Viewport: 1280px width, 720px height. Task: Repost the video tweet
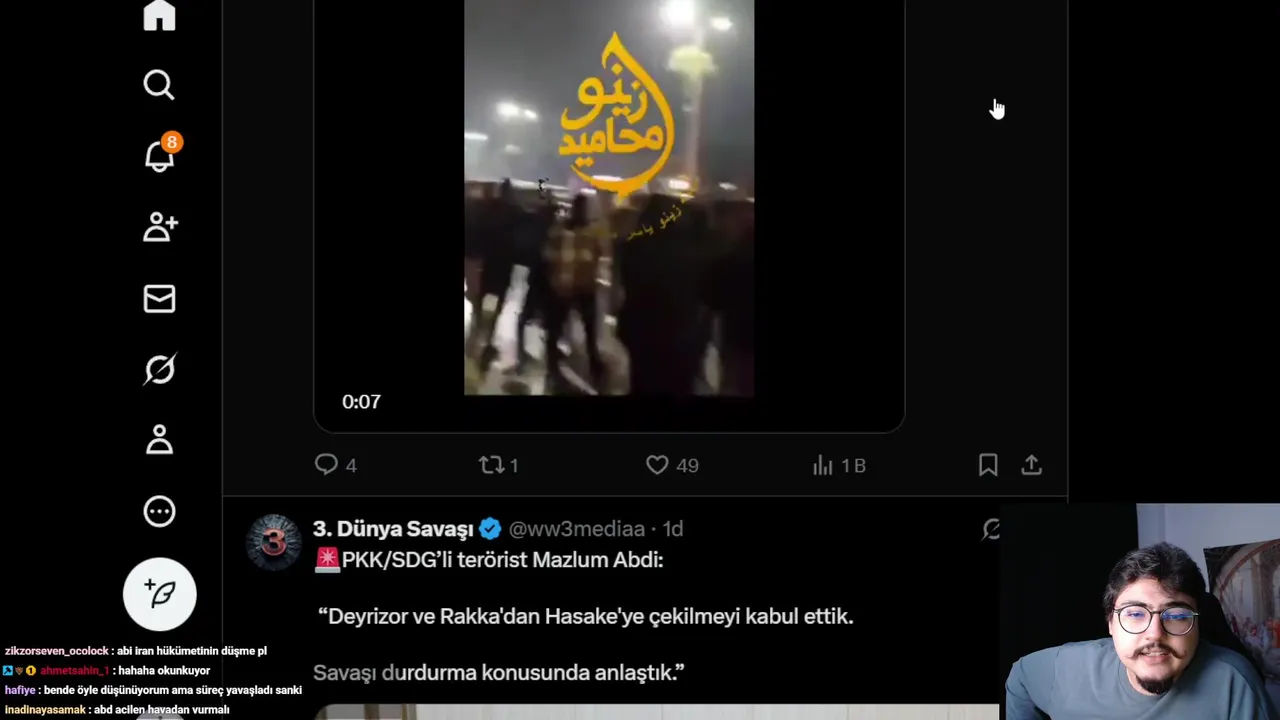pyautogui.click(x=498, y=465)
